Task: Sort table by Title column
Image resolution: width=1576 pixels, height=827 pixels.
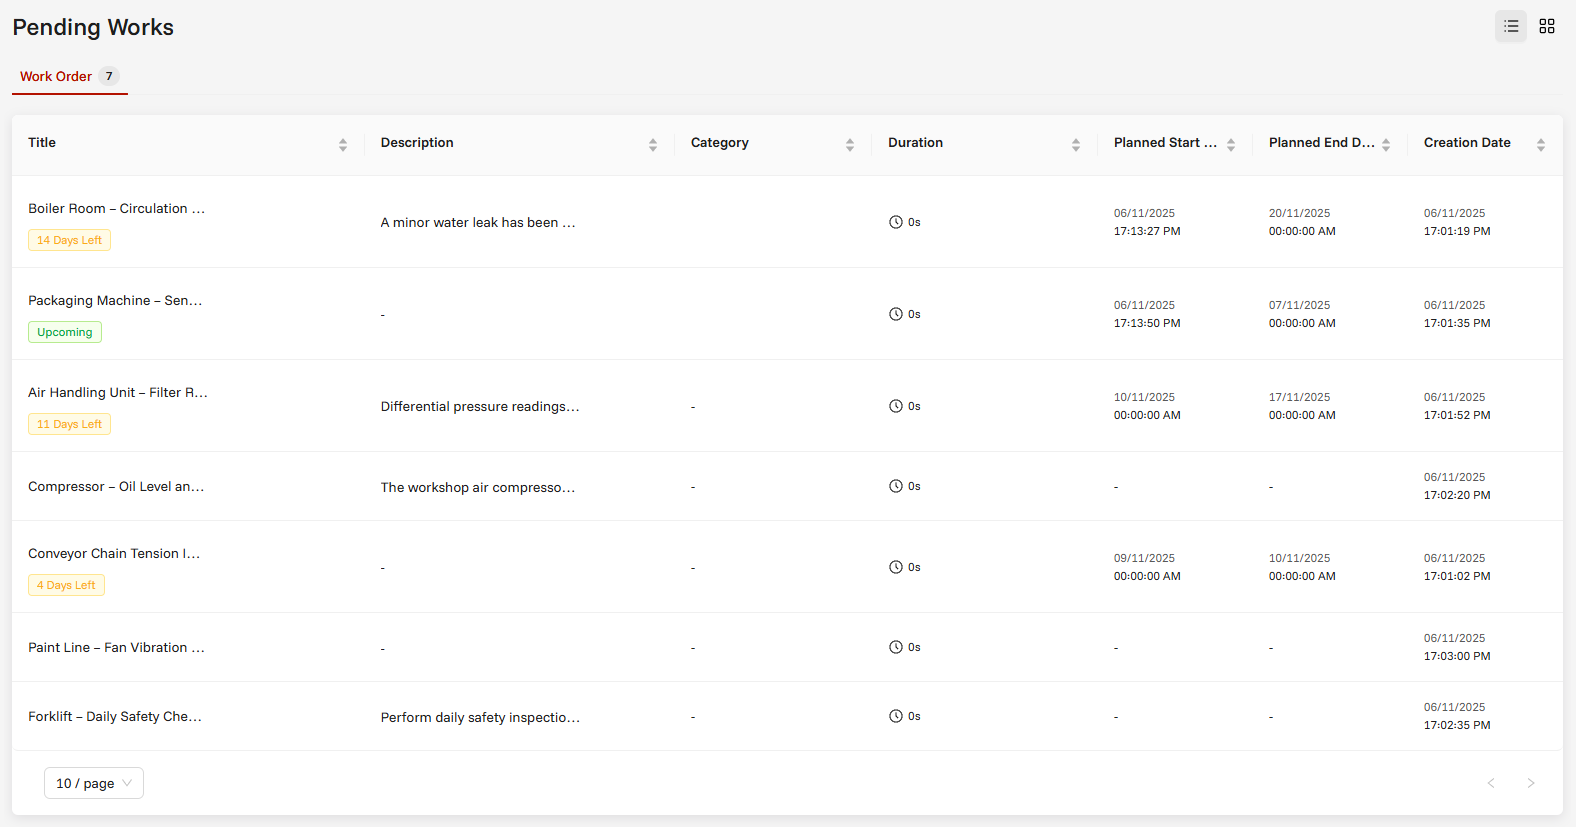Action: click(343, 145)
